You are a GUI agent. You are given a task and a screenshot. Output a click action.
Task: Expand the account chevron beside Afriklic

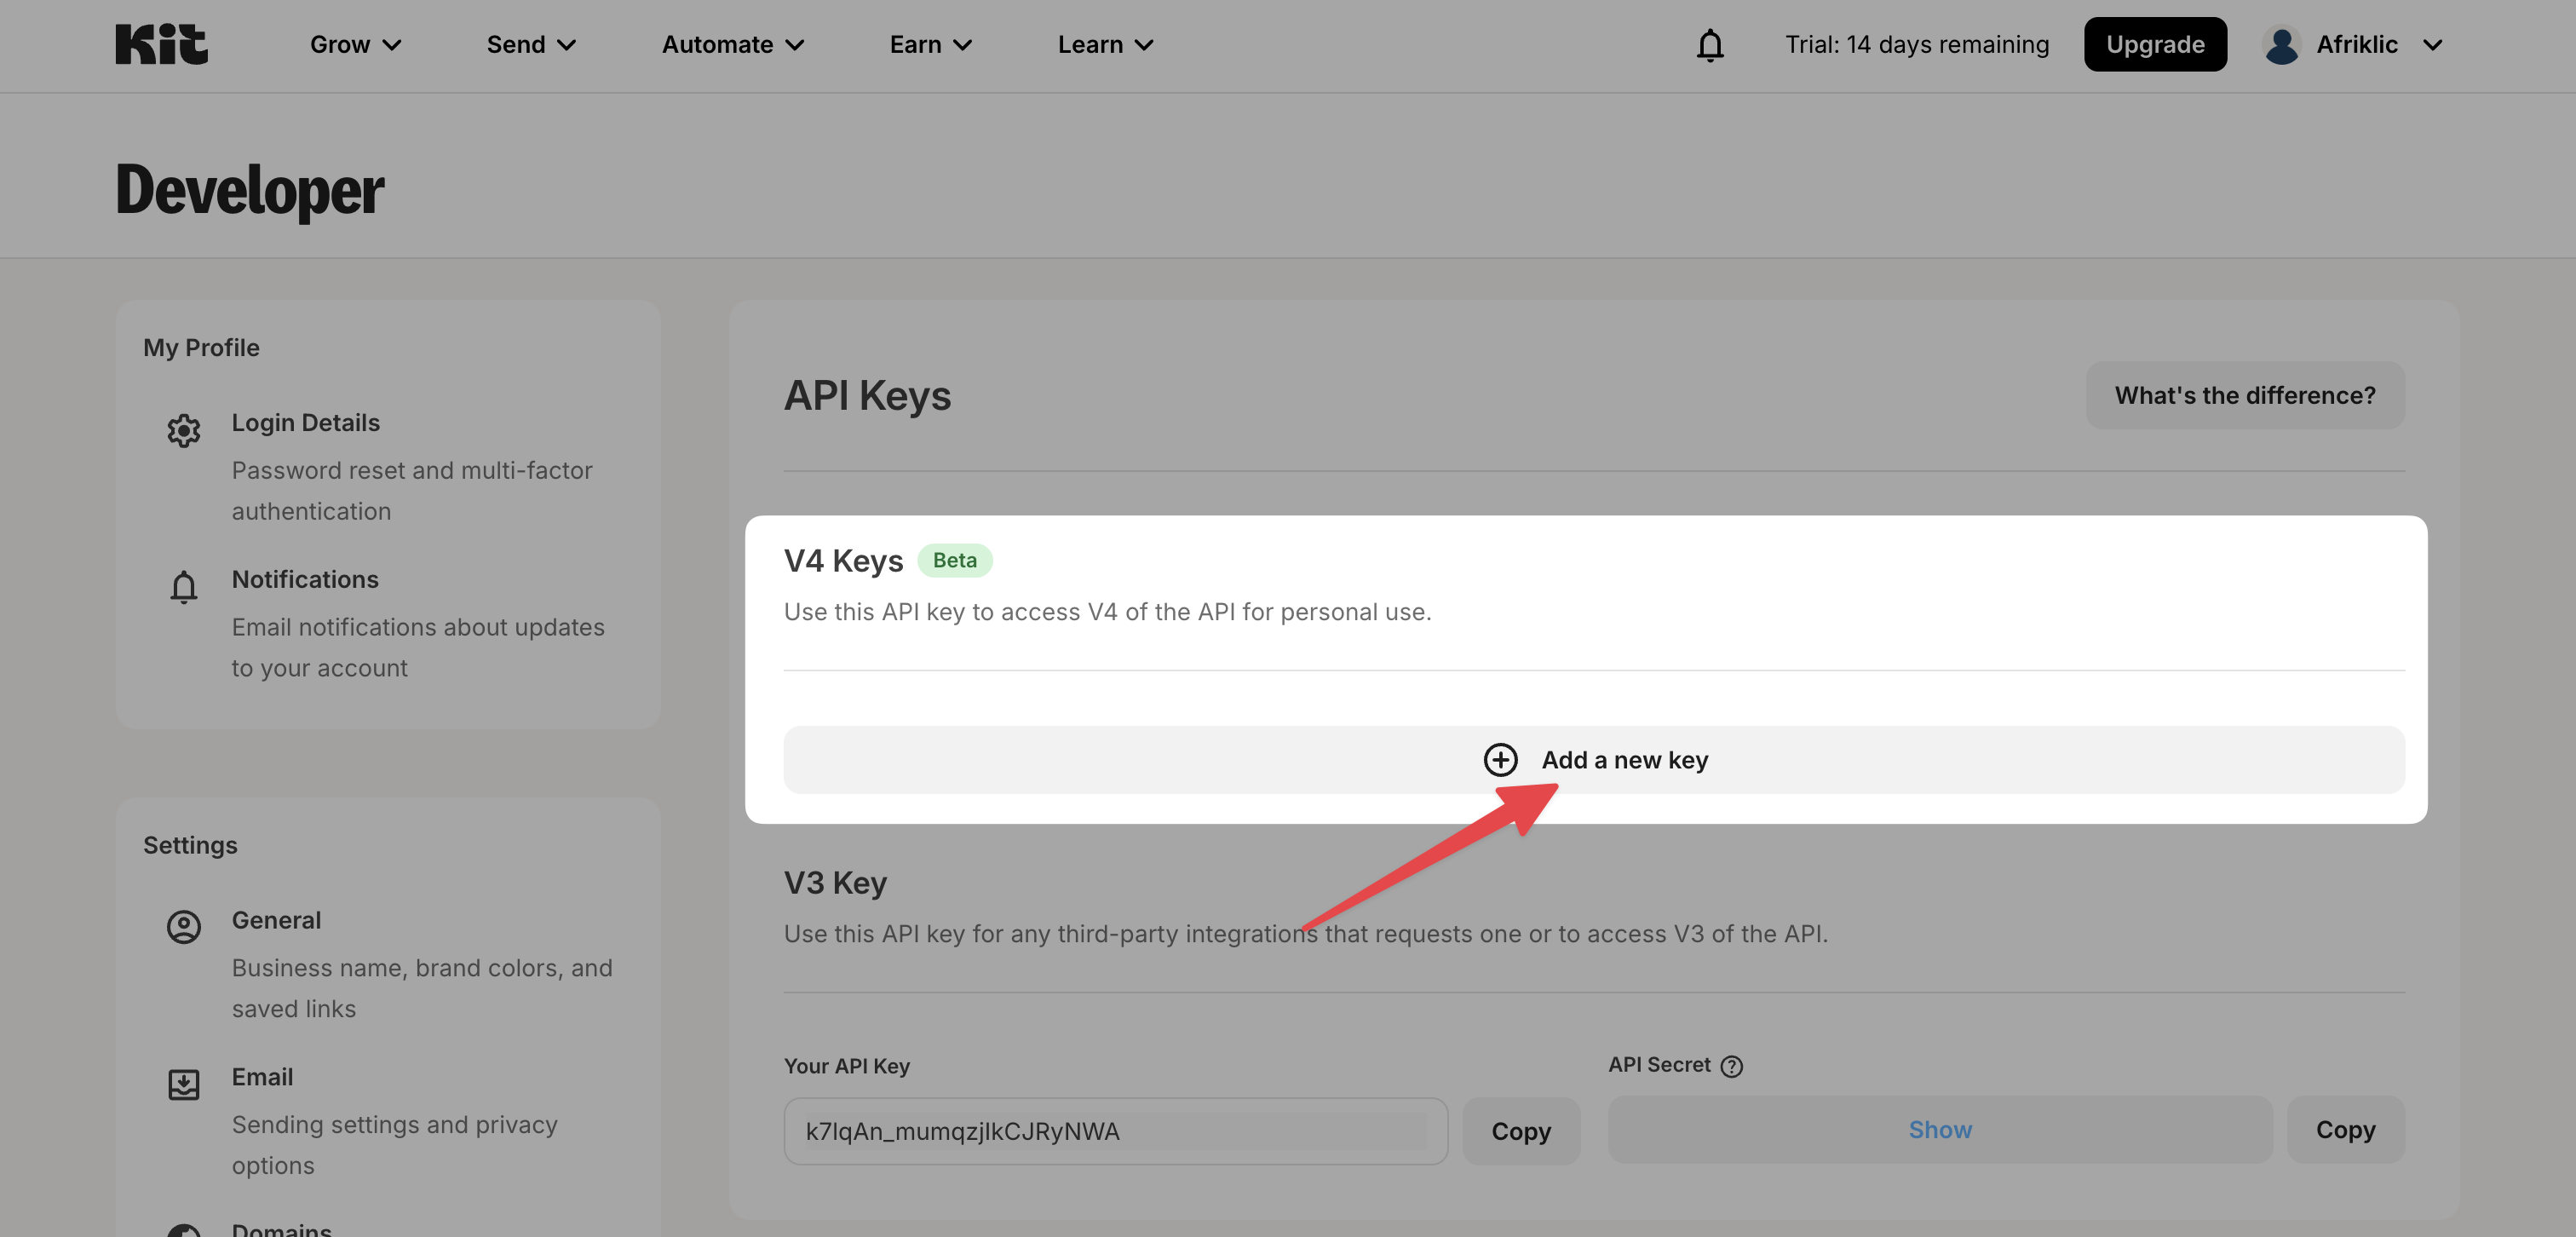[x=2433, y=45]
